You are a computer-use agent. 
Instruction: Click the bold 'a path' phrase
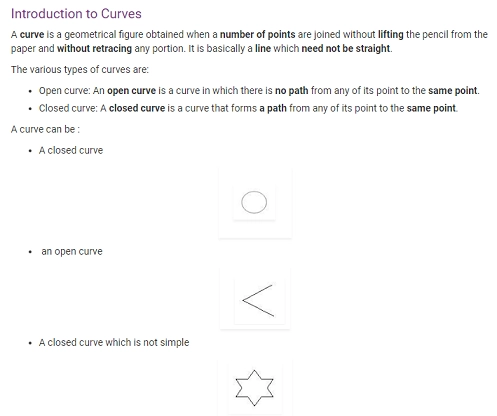pyautogui.click(x=273, y=109)
